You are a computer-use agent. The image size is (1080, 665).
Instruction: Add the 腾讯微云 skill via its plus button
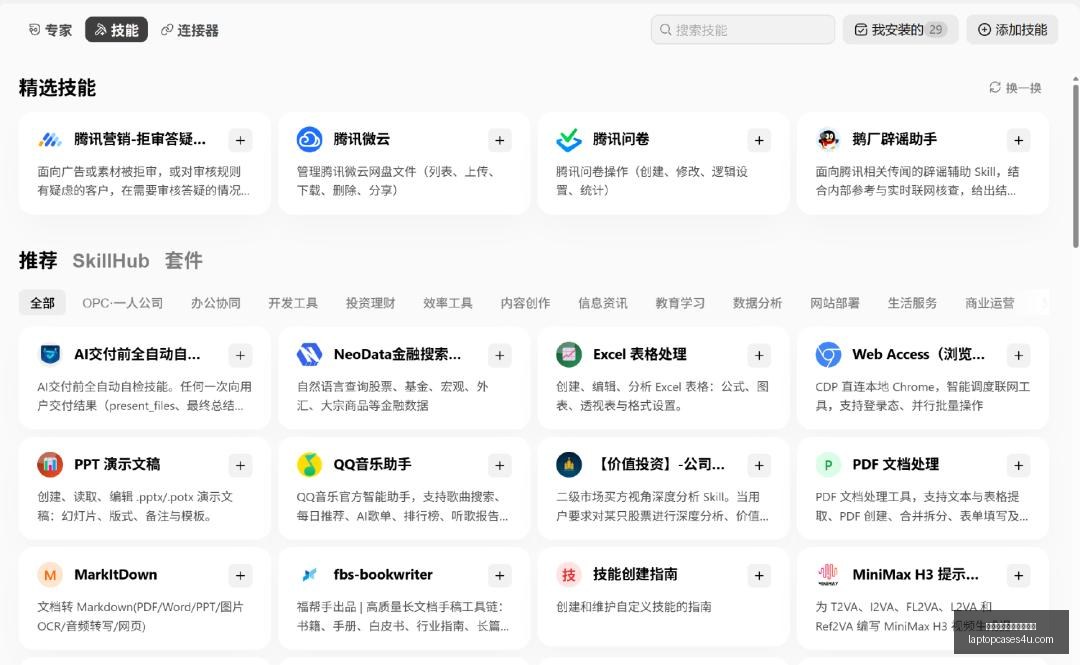499,141
